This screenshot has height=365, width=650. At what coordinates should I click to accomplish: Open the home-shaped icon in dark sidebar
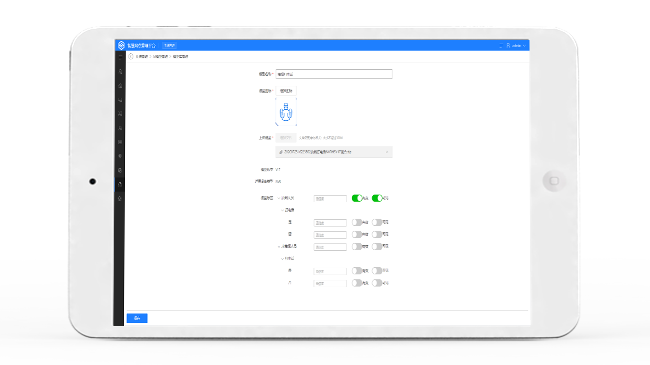[120, 85]
